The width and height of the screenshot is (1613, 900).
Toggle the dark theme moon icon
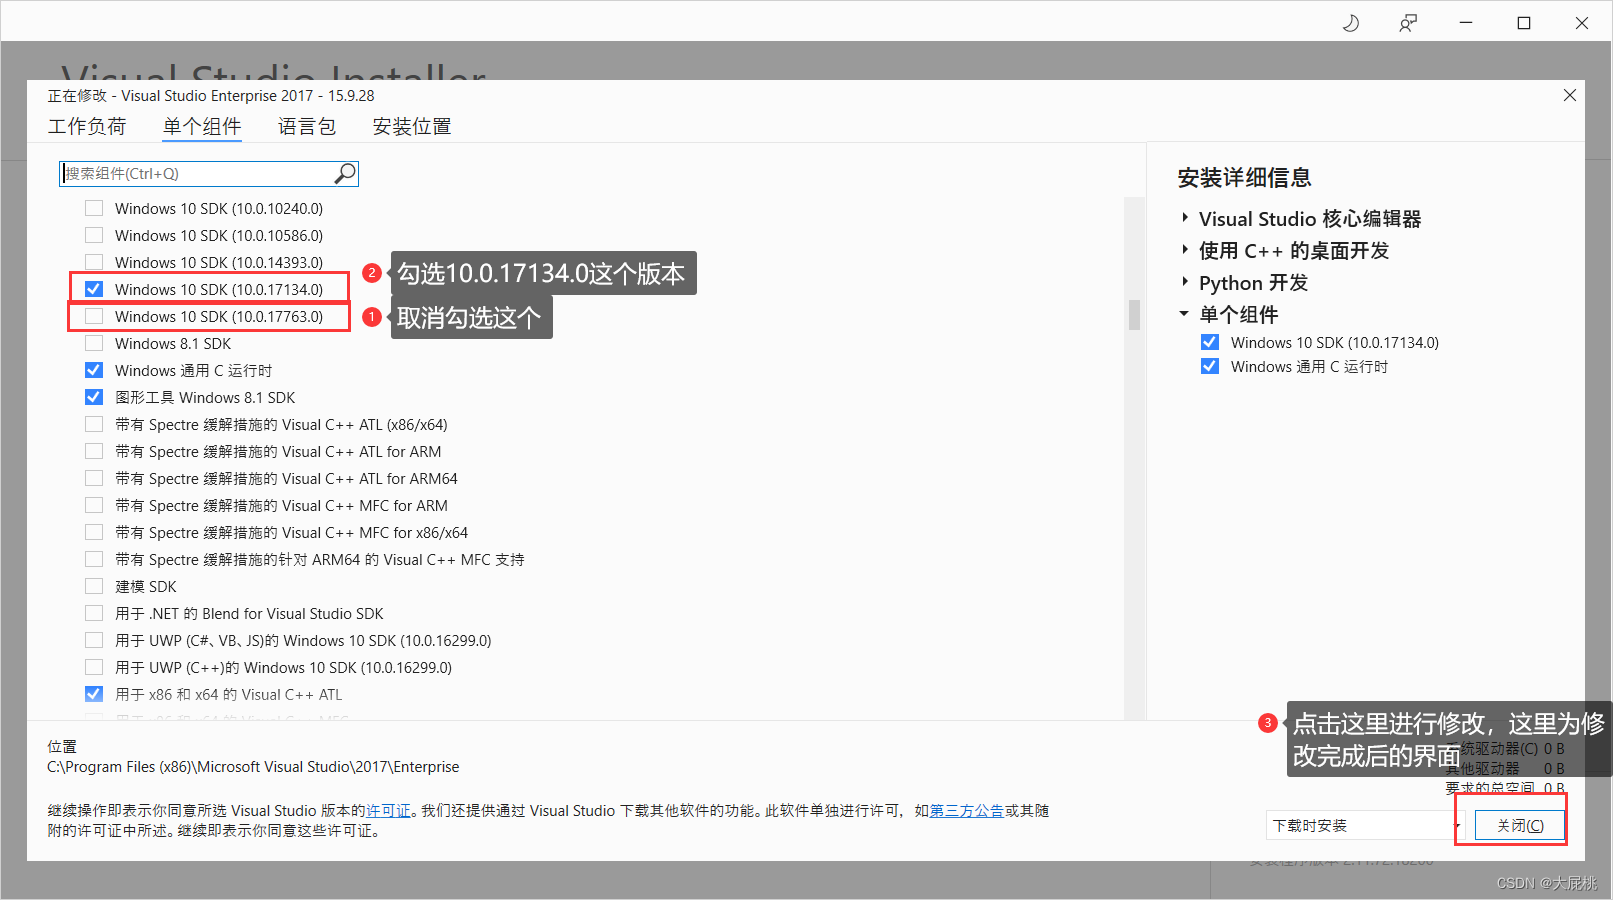[x=1351, y=23]
